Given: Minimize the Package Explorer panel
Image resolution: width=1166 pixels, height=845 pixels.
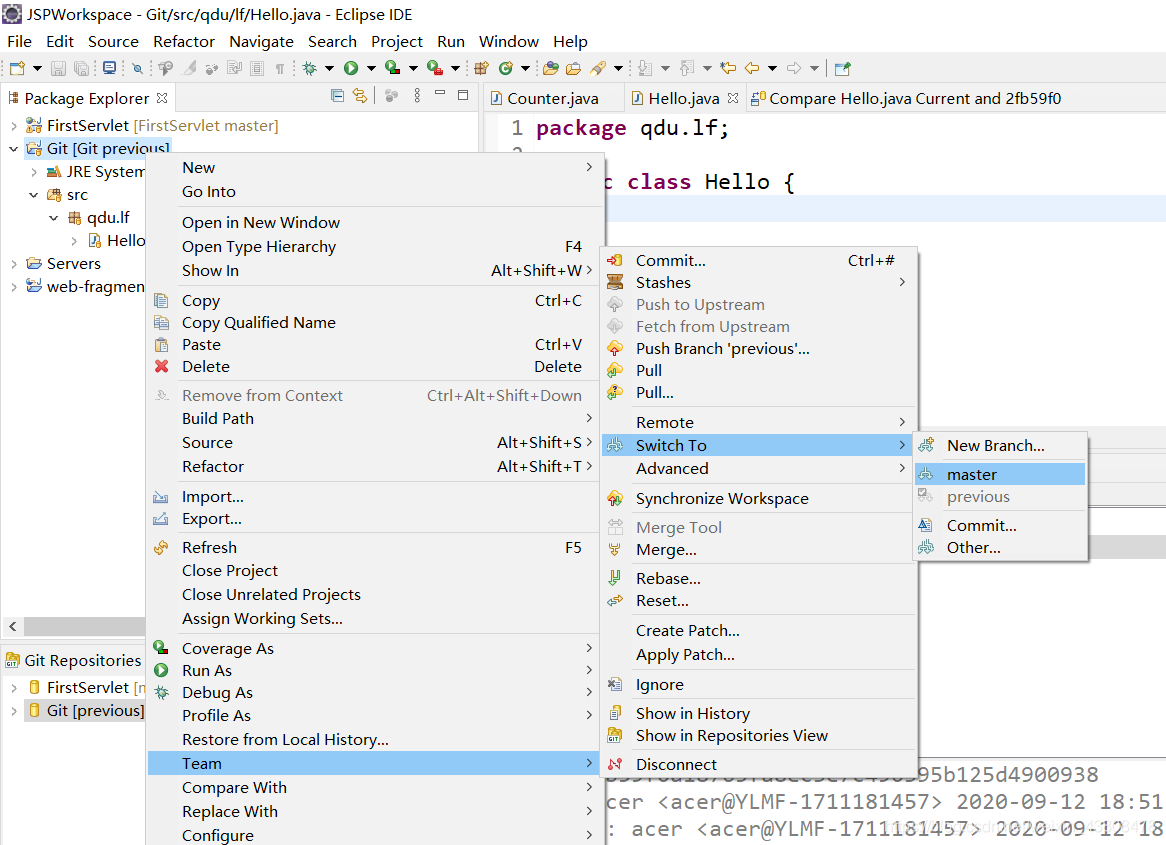Looking at the screenshot, I should [440, 94].
